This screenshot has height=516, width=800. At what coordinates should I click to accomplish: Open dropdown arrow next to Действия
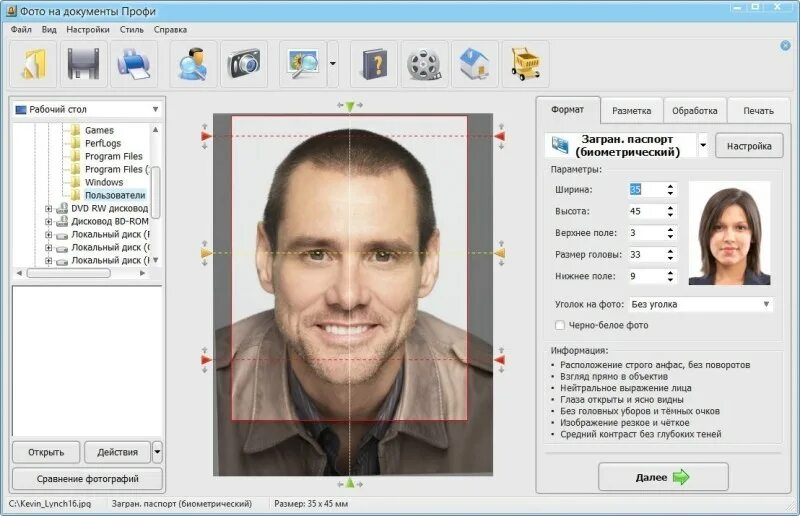(x=157, y=452)
